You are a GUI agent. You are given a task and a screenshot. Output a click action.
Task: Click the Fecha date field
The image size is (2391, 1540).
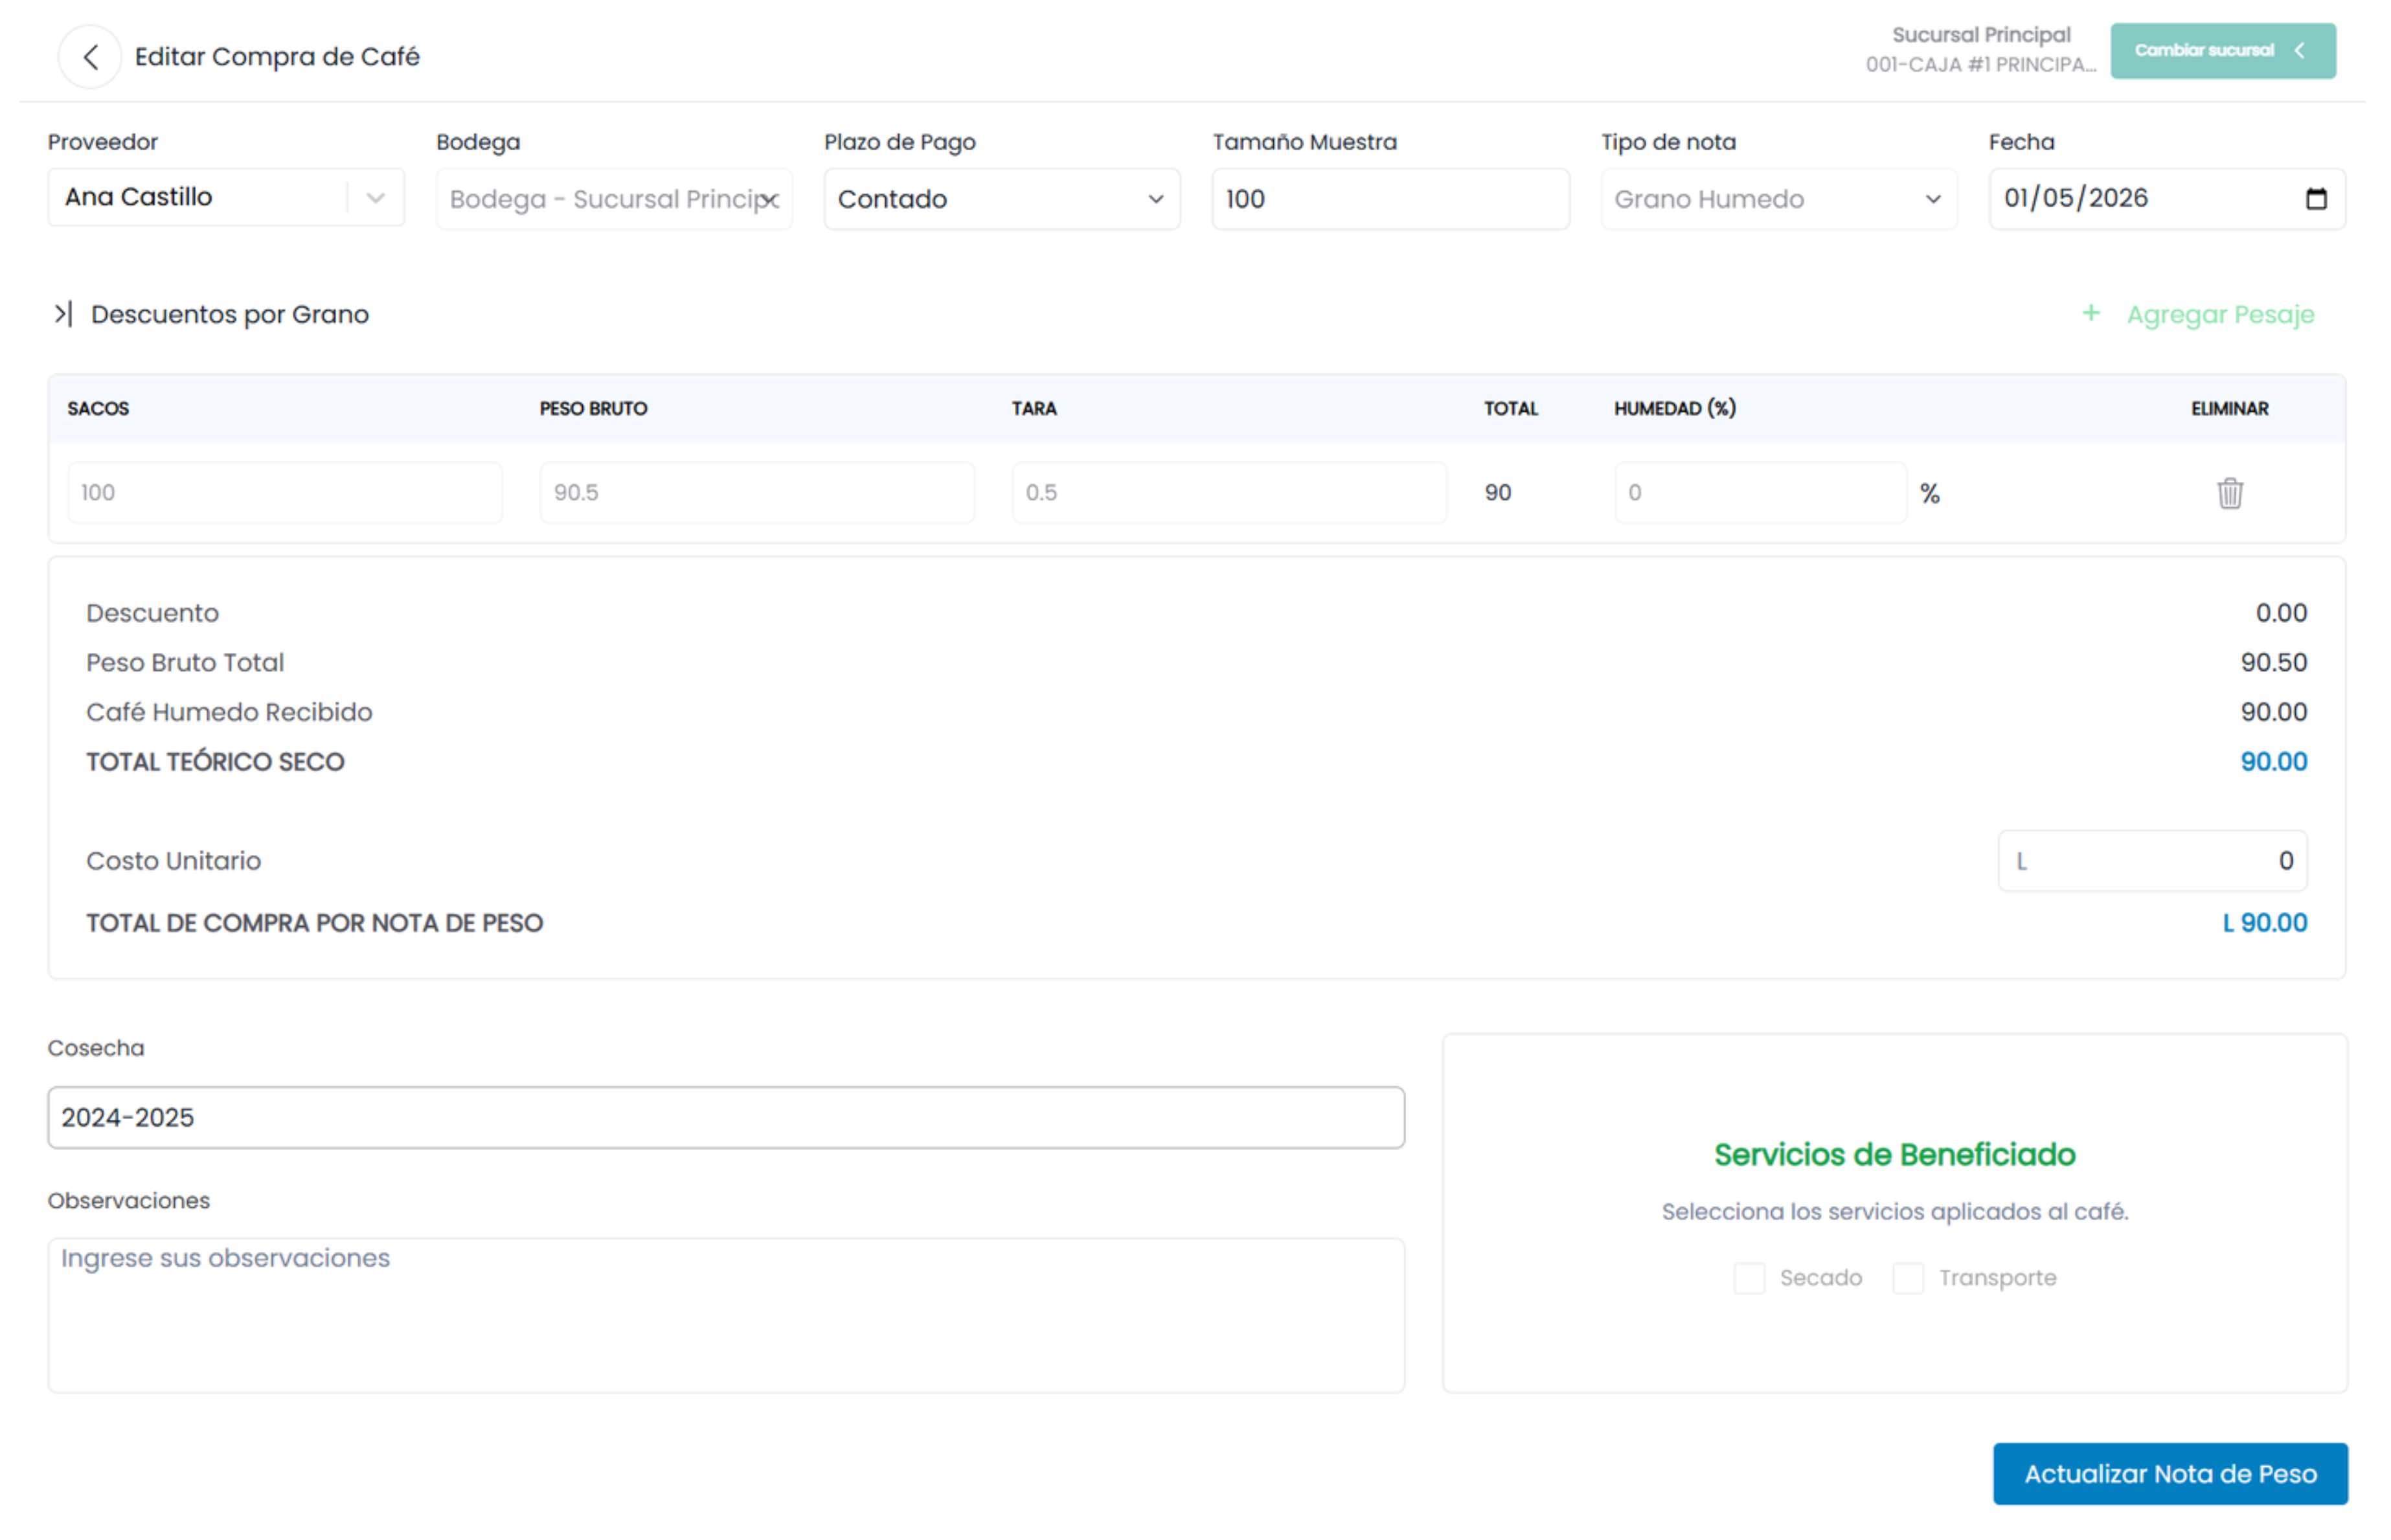click(2166, 199)
